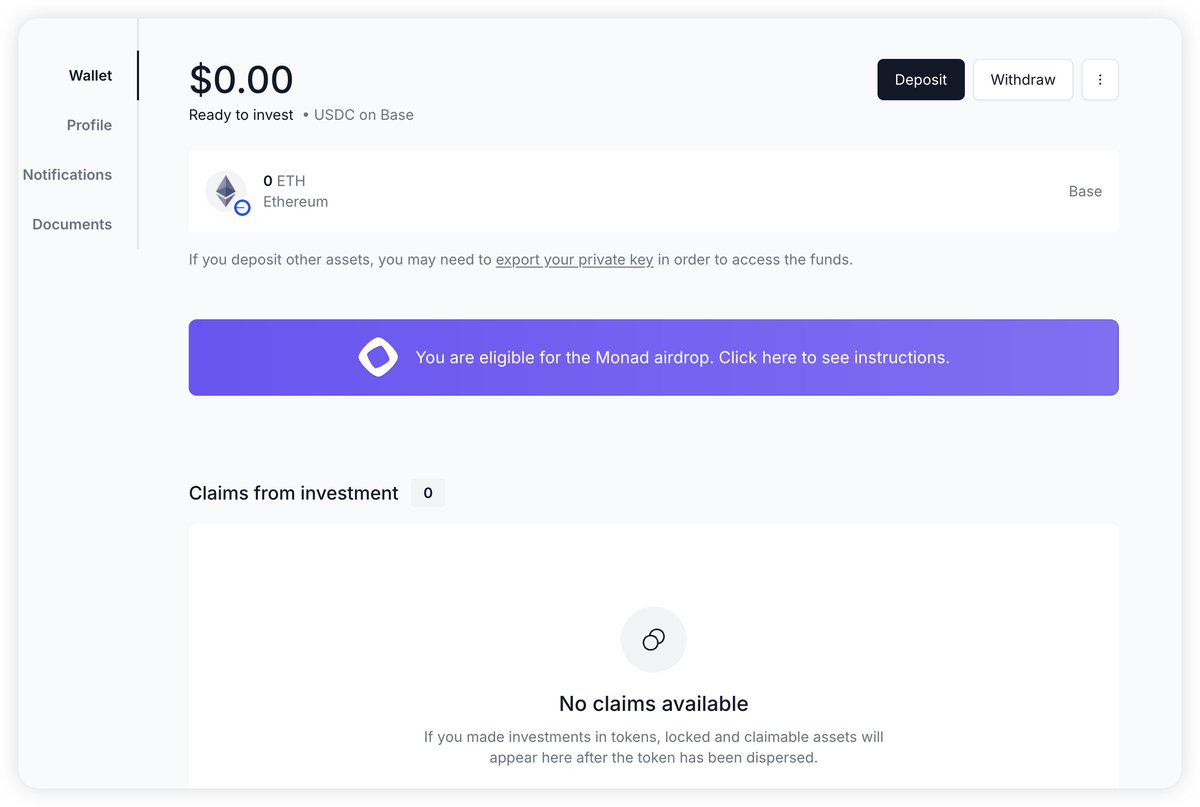Click the Base network badge on ETH icon

242,208
